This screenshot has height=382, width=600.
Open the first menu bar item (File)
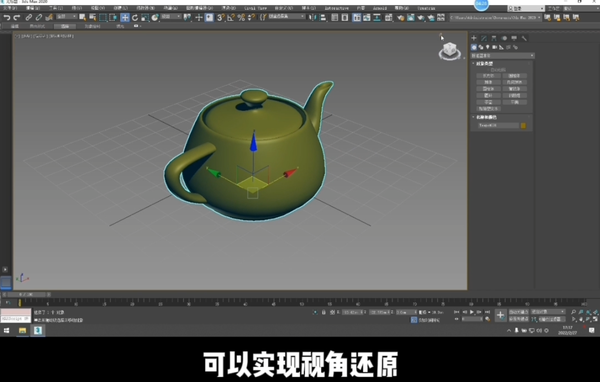(x=10, y=8)
